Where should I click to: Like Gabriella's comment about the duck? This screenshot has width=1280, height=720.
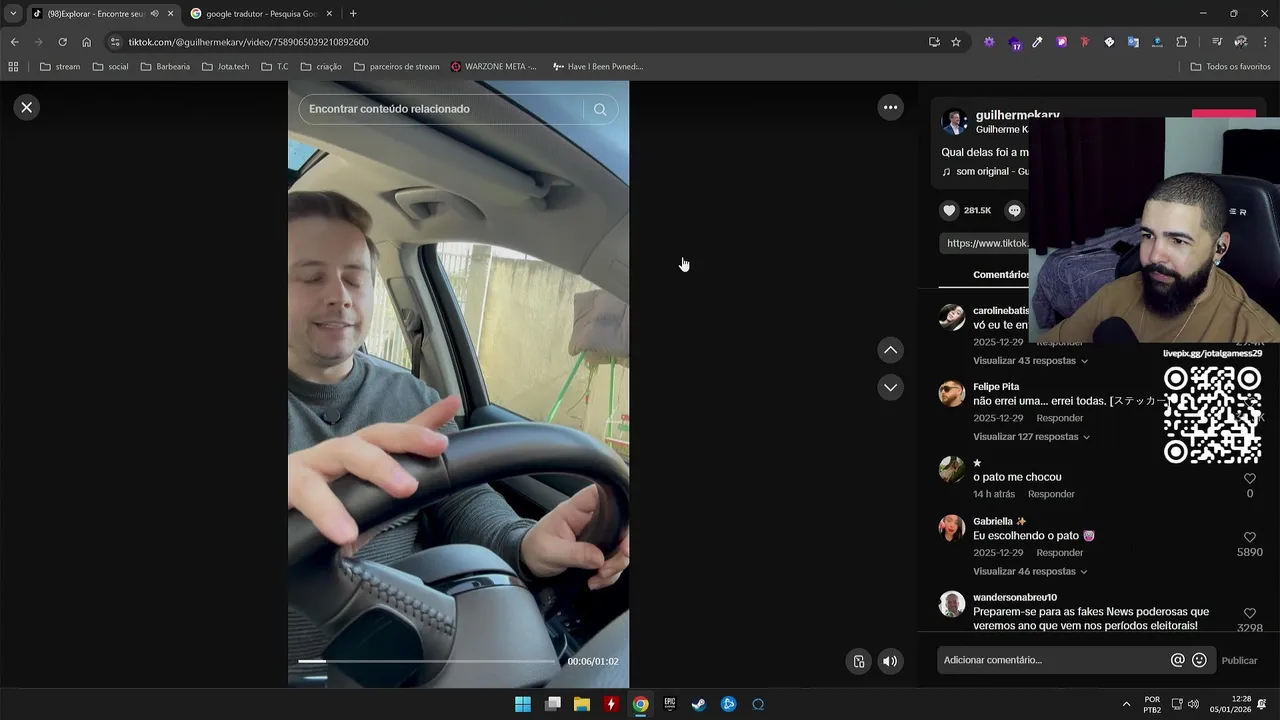click(x=1249, y=537)
